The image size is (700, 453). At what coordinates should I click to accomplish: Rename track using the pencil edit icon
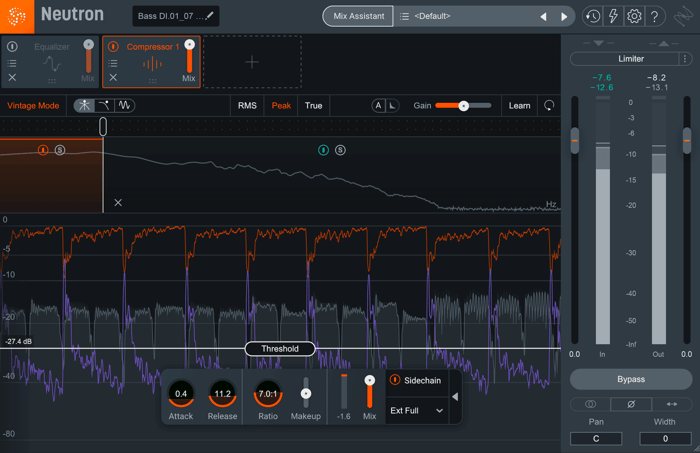210,16
